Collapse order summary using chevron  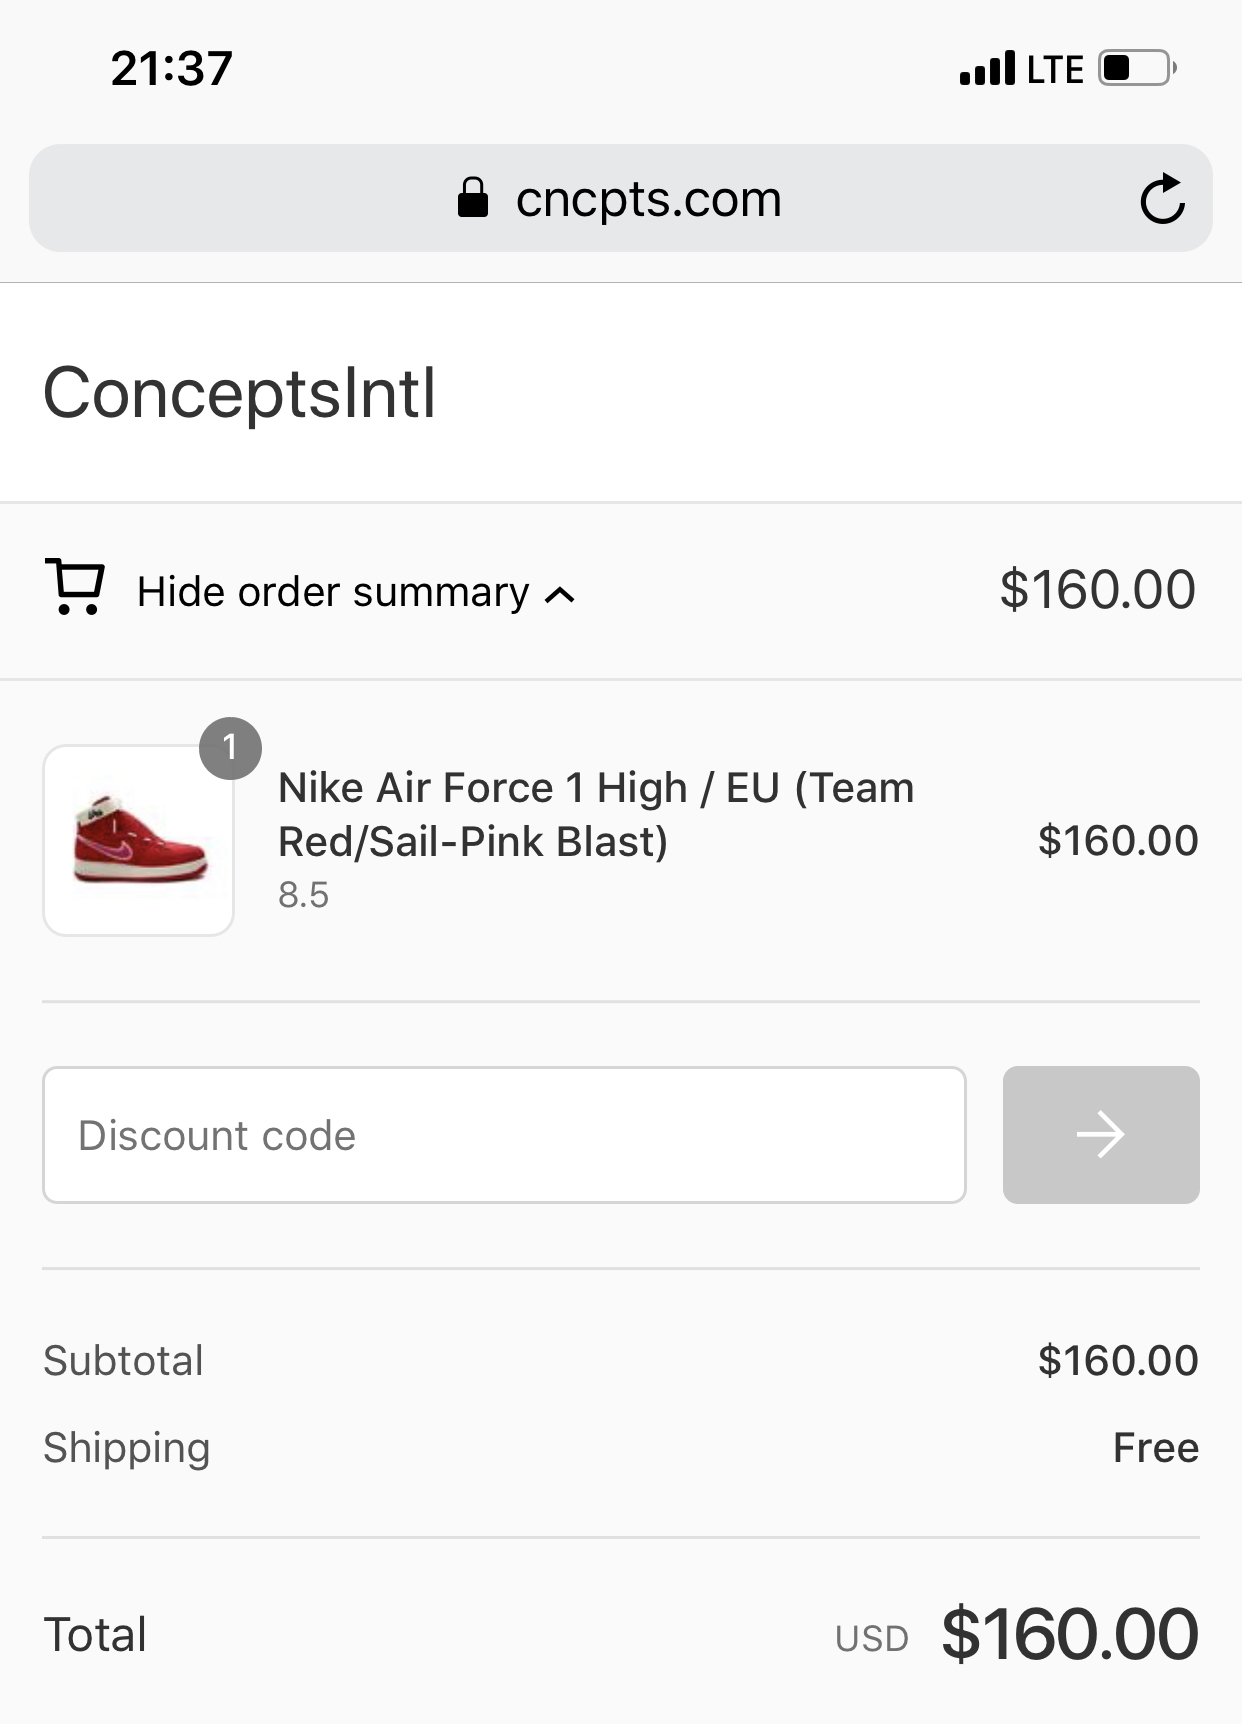[x=560, y=595]
